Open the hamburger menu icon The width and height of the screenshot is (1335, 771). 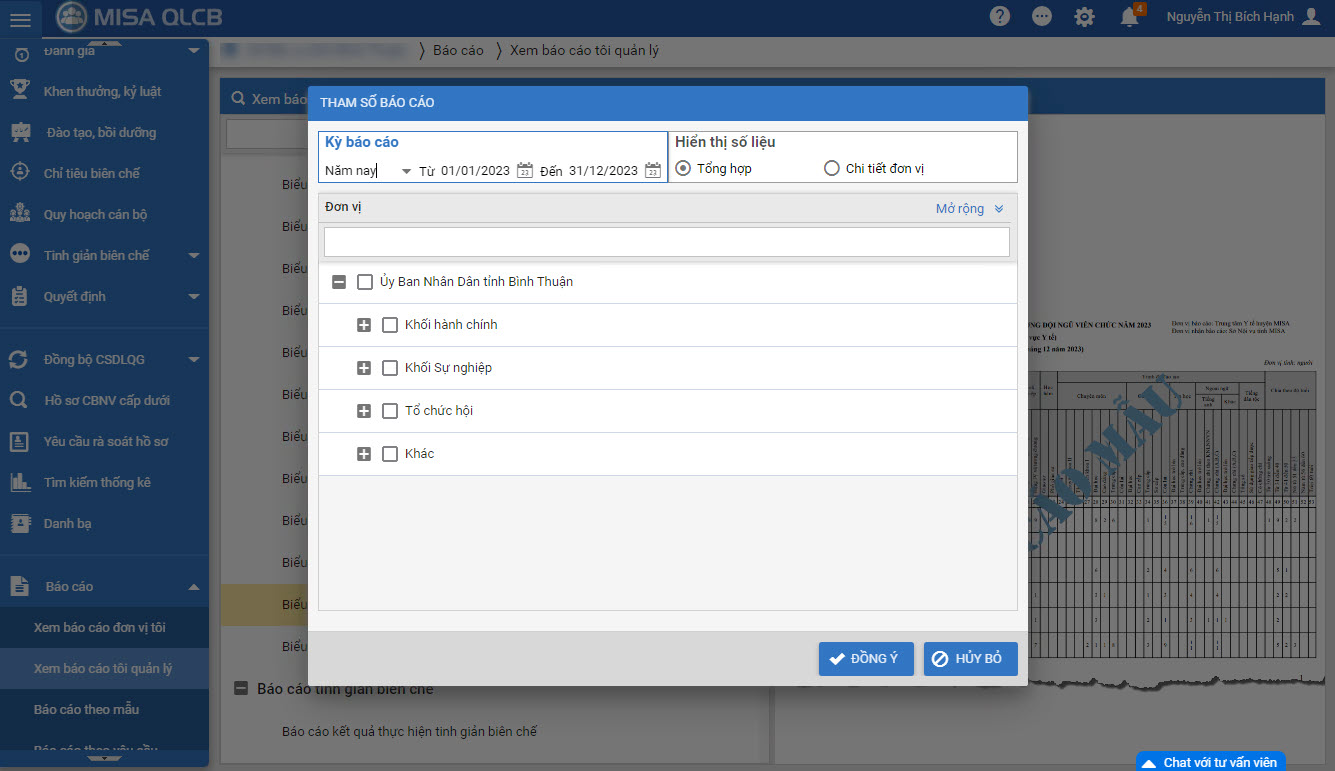pyautogui.click(x=20, y=19)
